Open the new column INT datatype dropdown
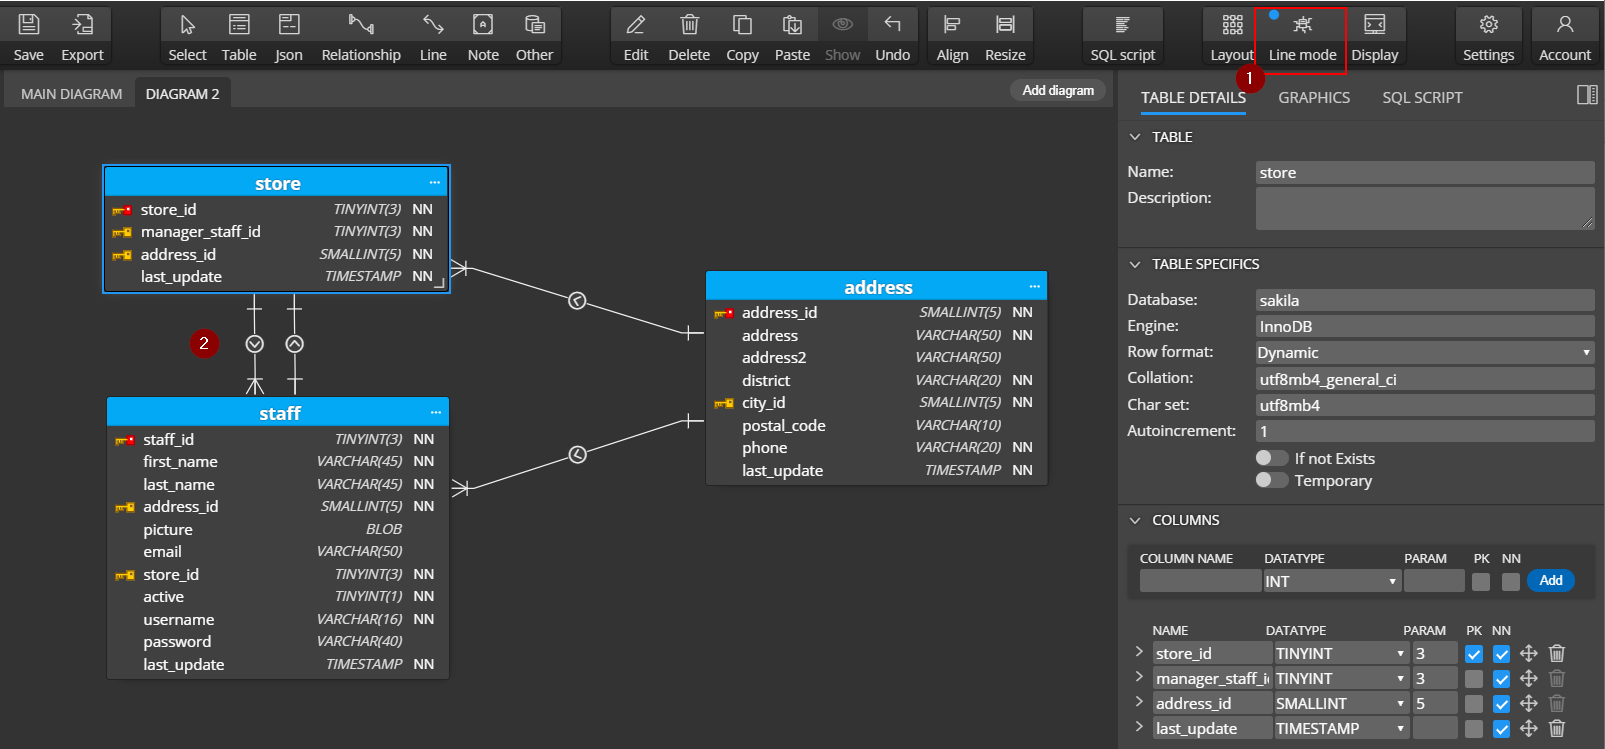1605x749 pixels. pyautogui.click(x=1332, y=581)
